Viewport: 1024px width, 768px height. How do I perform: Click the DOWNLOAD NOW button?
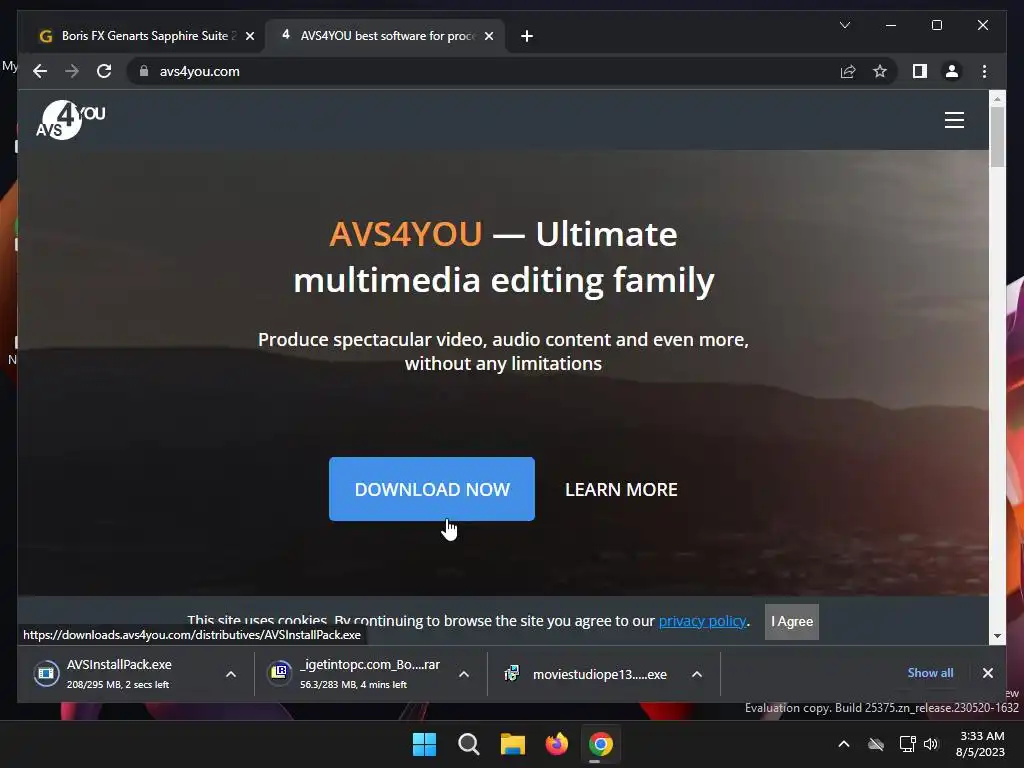(432, 489)
